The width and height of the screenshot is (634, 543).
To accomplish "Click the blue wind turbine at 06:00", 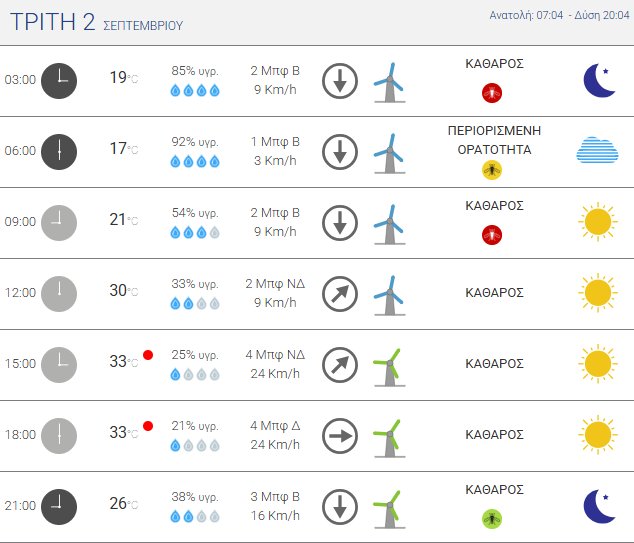I will (x=388, y=151).
